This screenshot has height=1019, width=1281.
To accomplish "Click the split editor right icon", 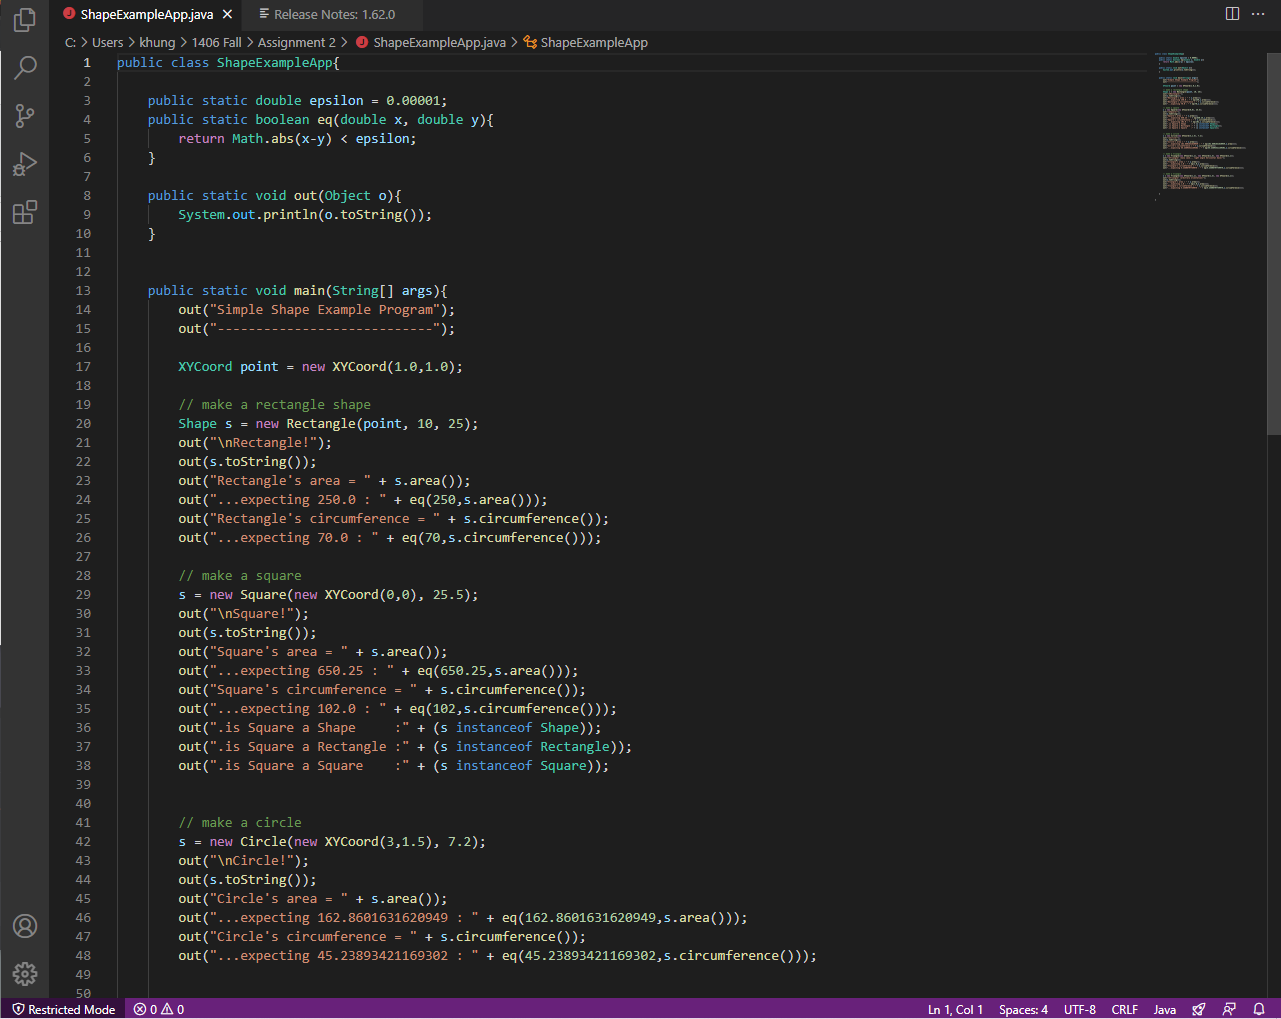I will pos(1232,14).
